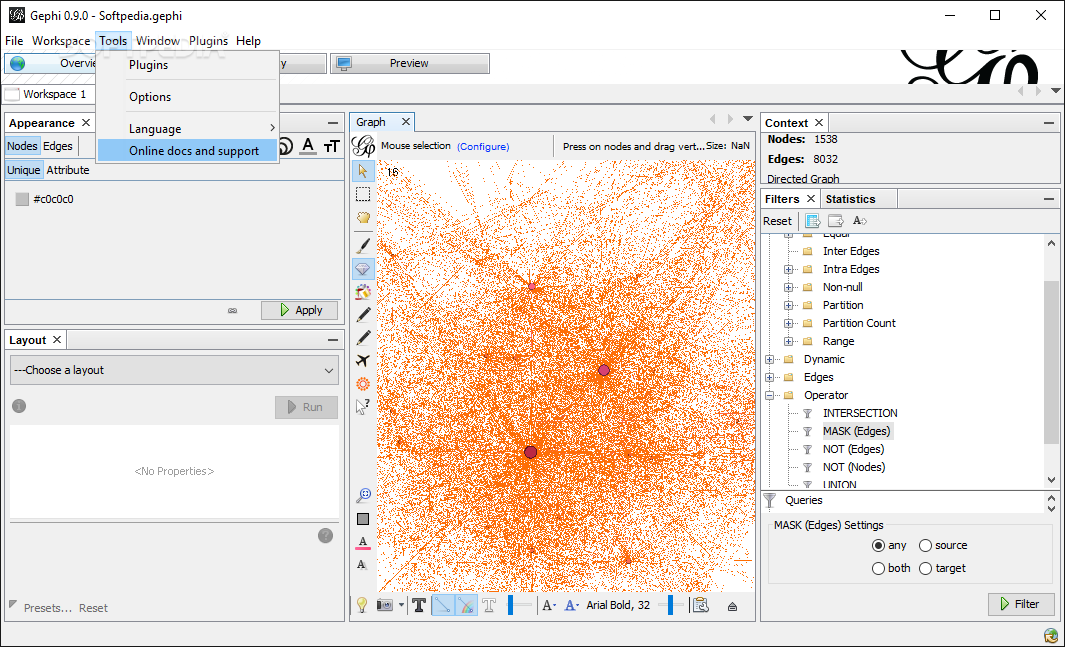Viewport: 1065px width, 647px height.
Task: Click the Reset filters button
Action: pyautogui.click(x=777, y=221)
